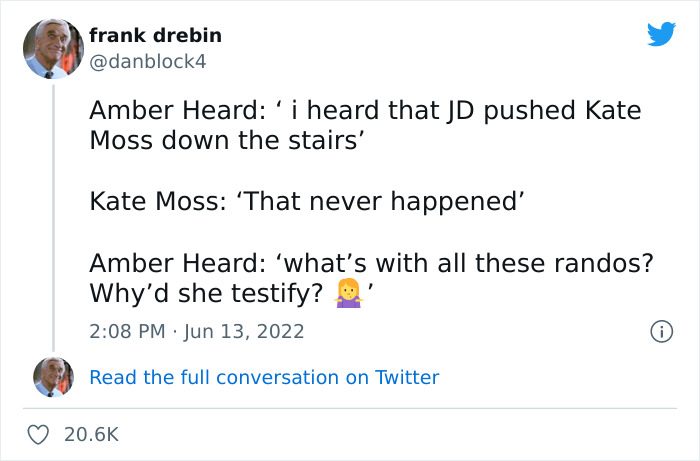Open the tweet info icon
Viewport: 700px width, 461px height.
[x=660, y=331]
